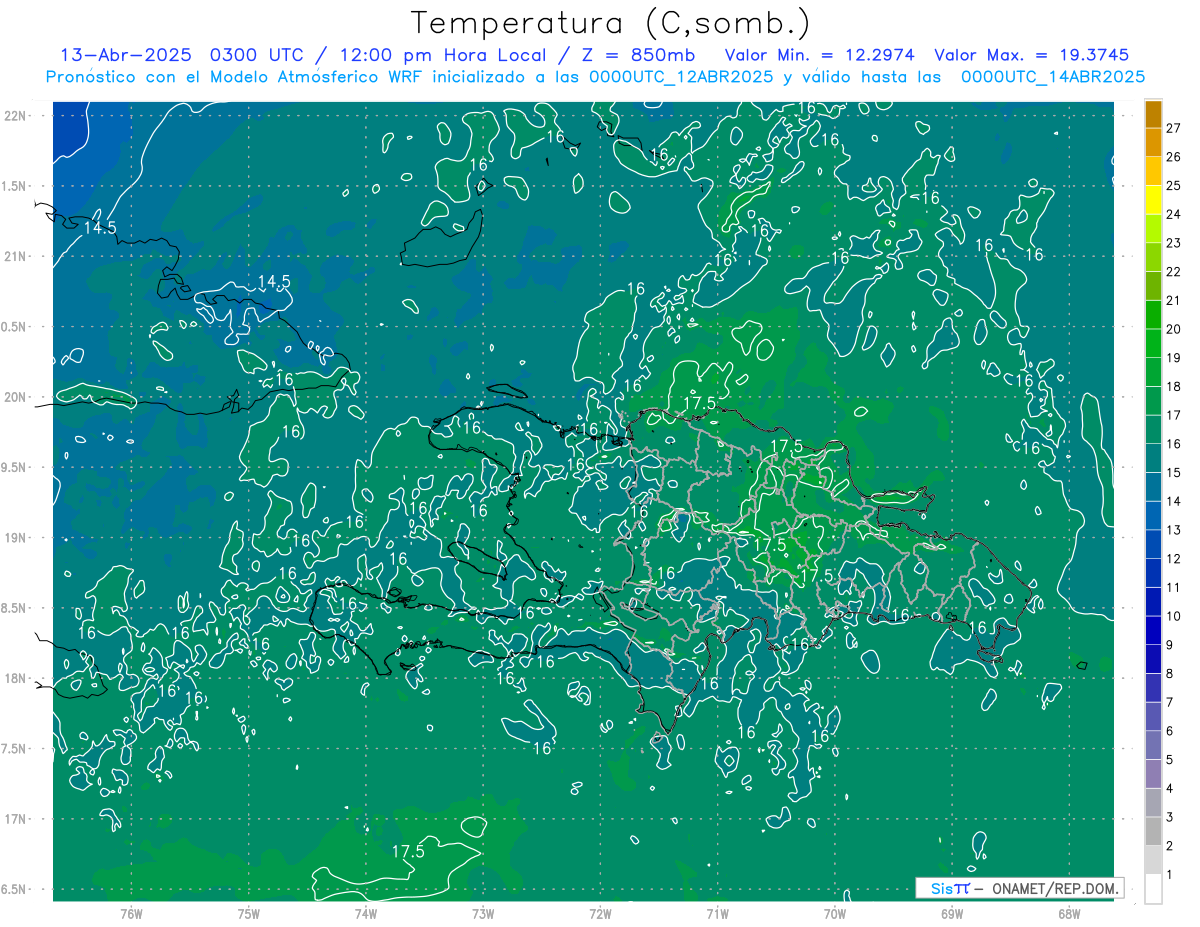Pick the yellow swatch beside 24 on color scale
The height and width of the screenshot is (927, 1200).
1153,200
